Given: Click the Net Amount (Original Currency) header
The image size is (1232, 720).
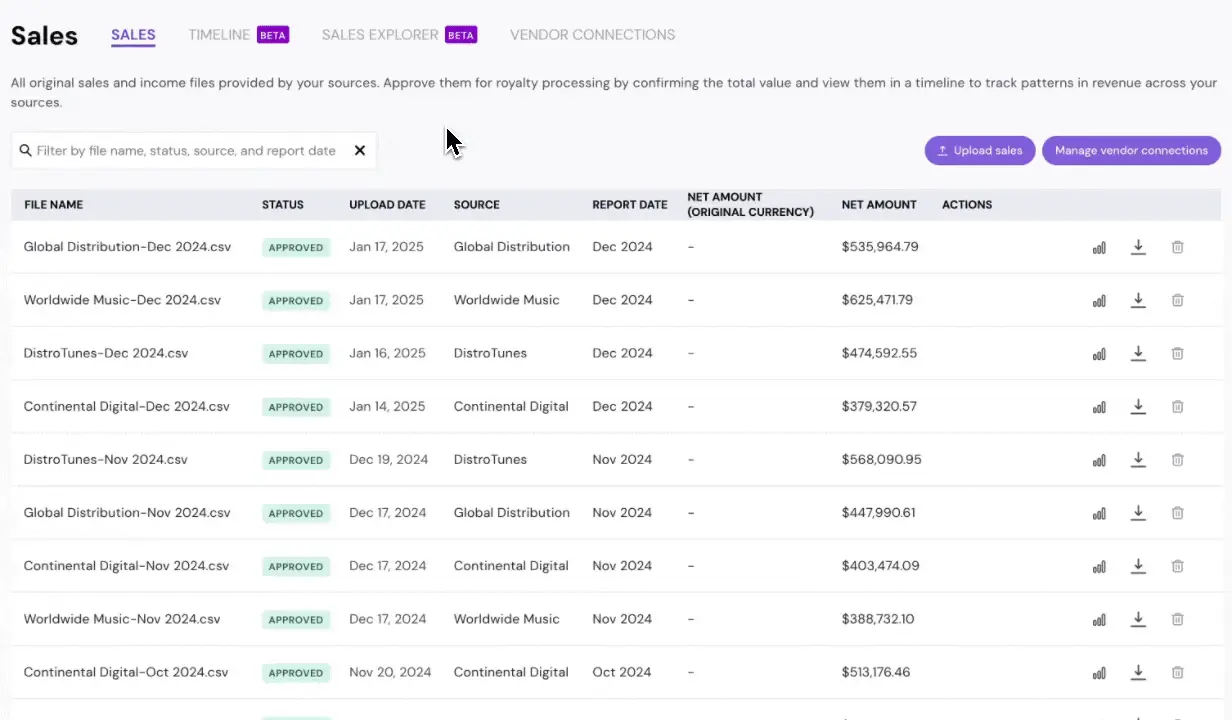Looking at the screenshot, I should [750, 205].
